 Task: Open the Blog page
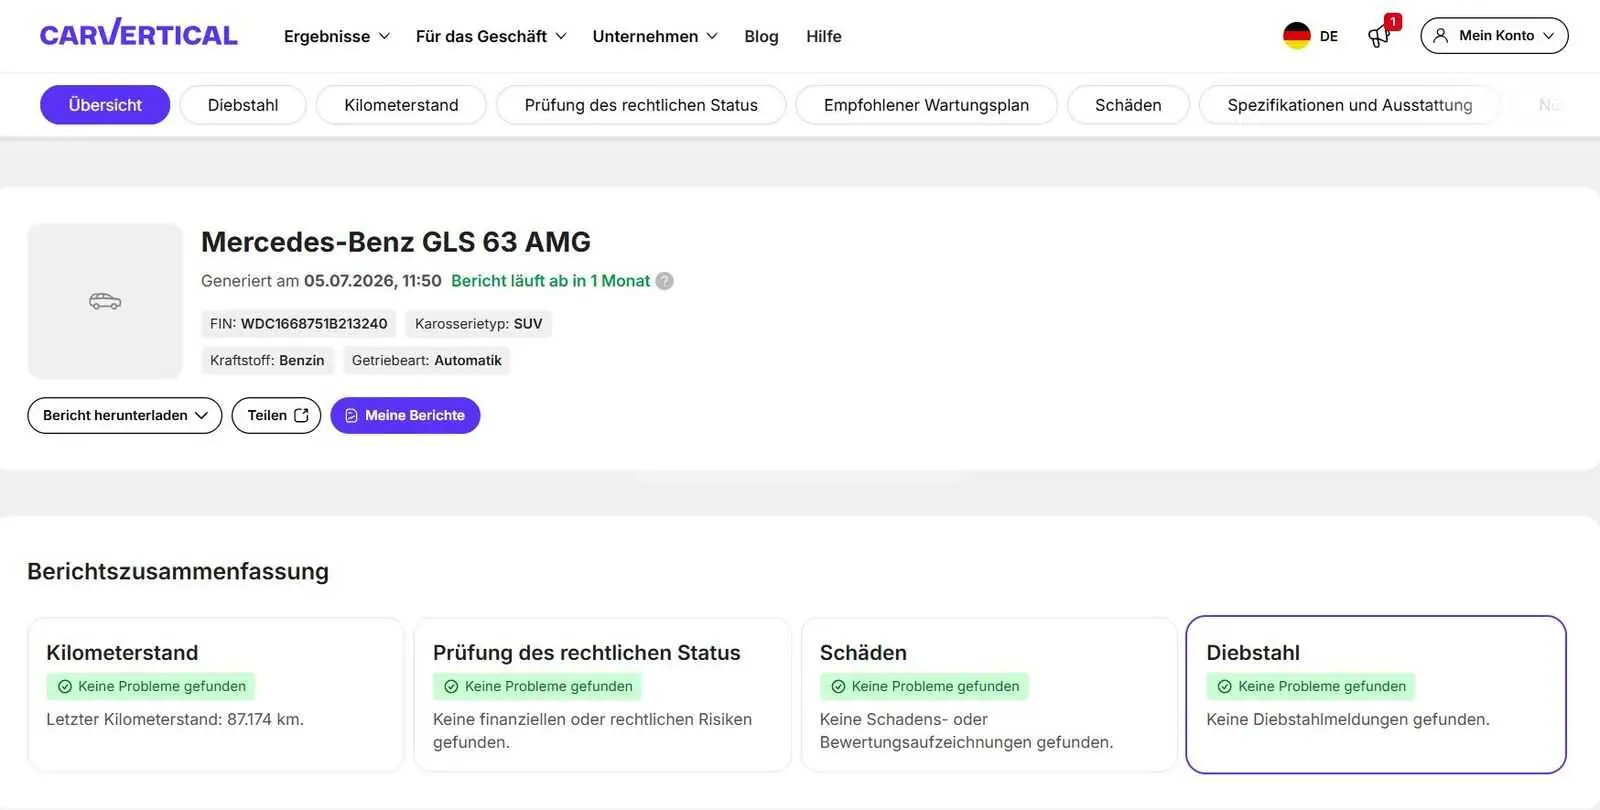761,36
